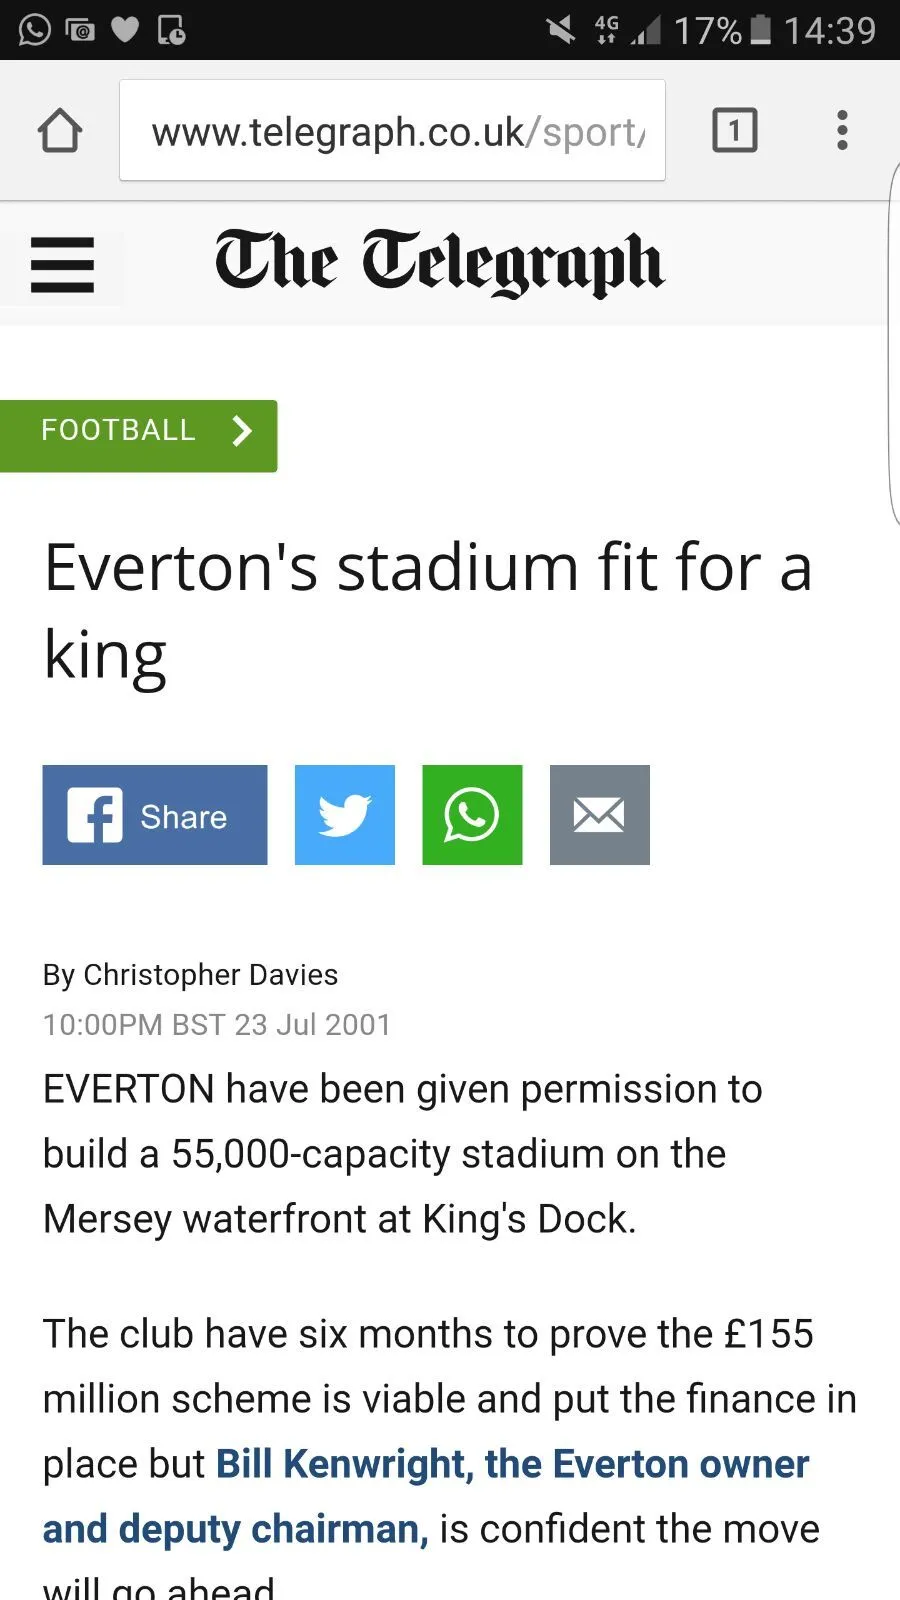Share article via WhatsApp icon
Viewport: 900px width, 1600px height.
pyautogui.click(x=472, y=815)
